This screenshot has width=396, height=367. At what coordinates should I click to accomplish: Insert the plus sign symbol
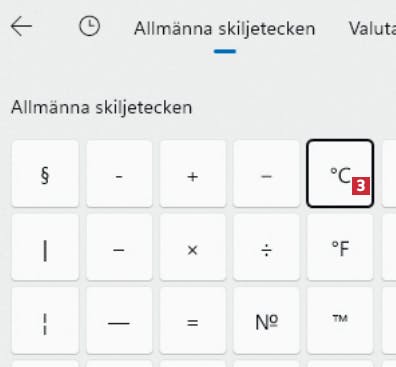(193, 174)
